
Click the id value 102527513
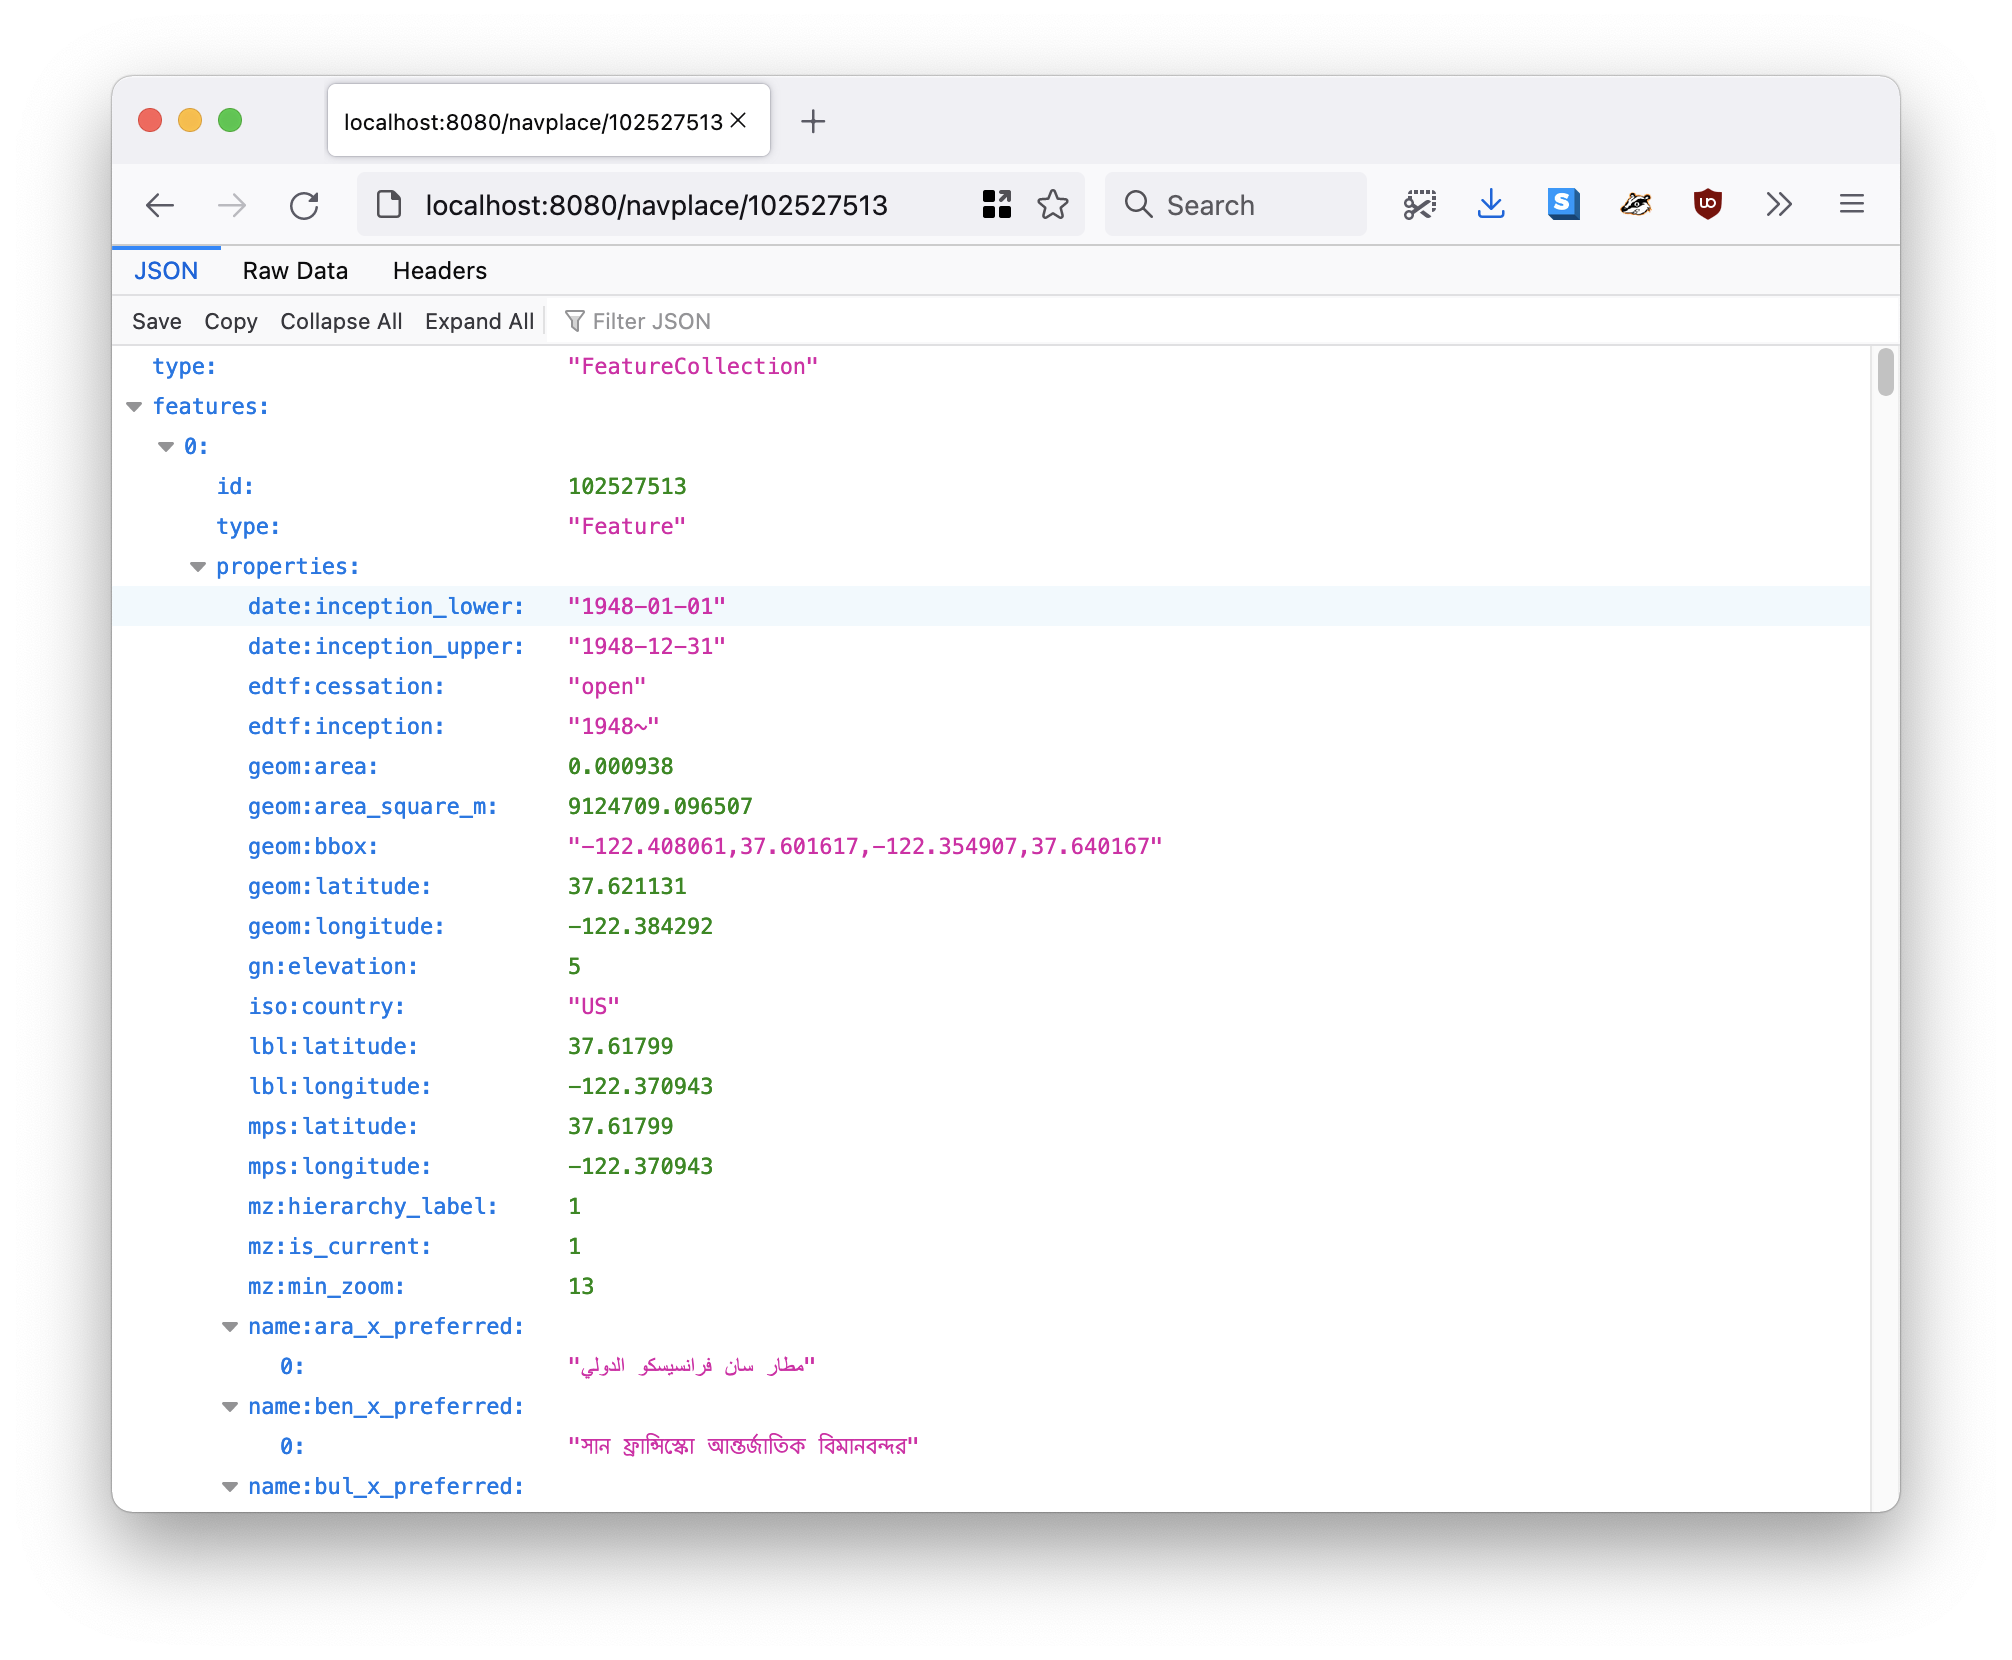tap(627, 486)
